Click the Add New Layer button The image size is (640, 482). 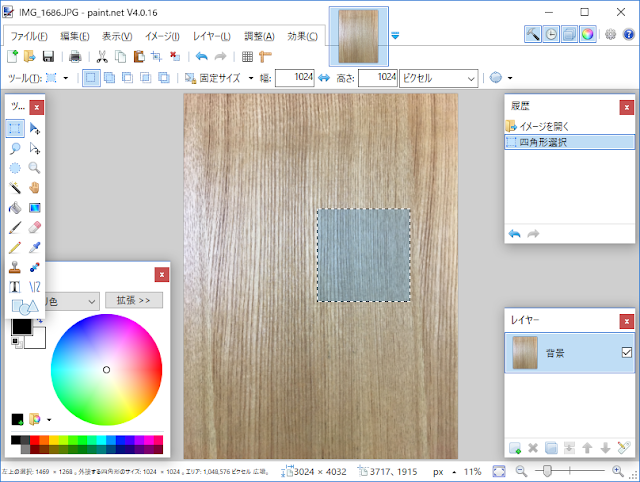point(515,448)
